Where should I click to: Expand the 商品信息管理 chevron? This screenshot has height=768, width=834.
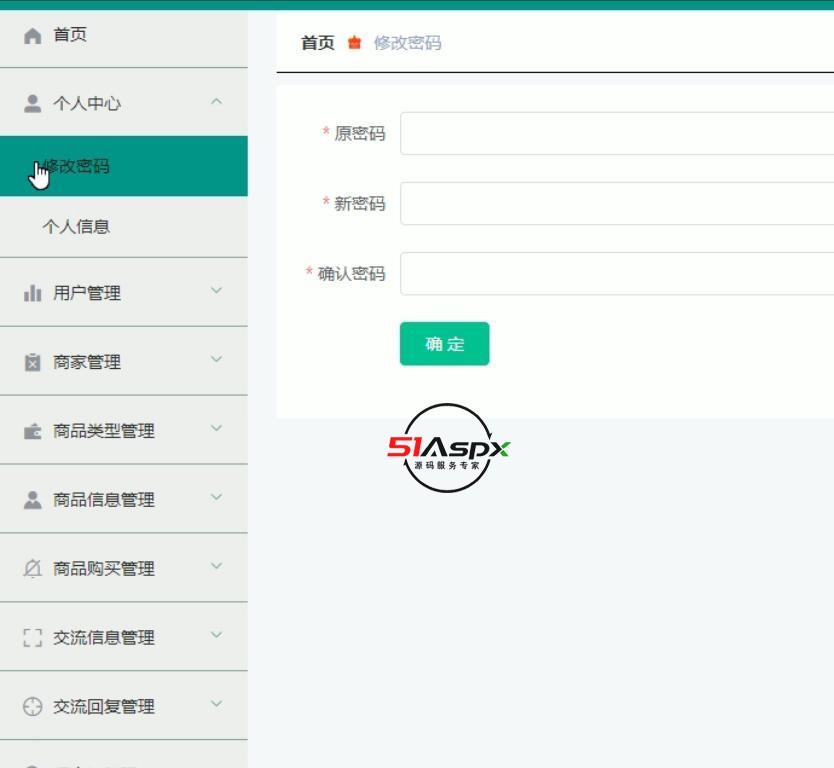tap(216, 497)
